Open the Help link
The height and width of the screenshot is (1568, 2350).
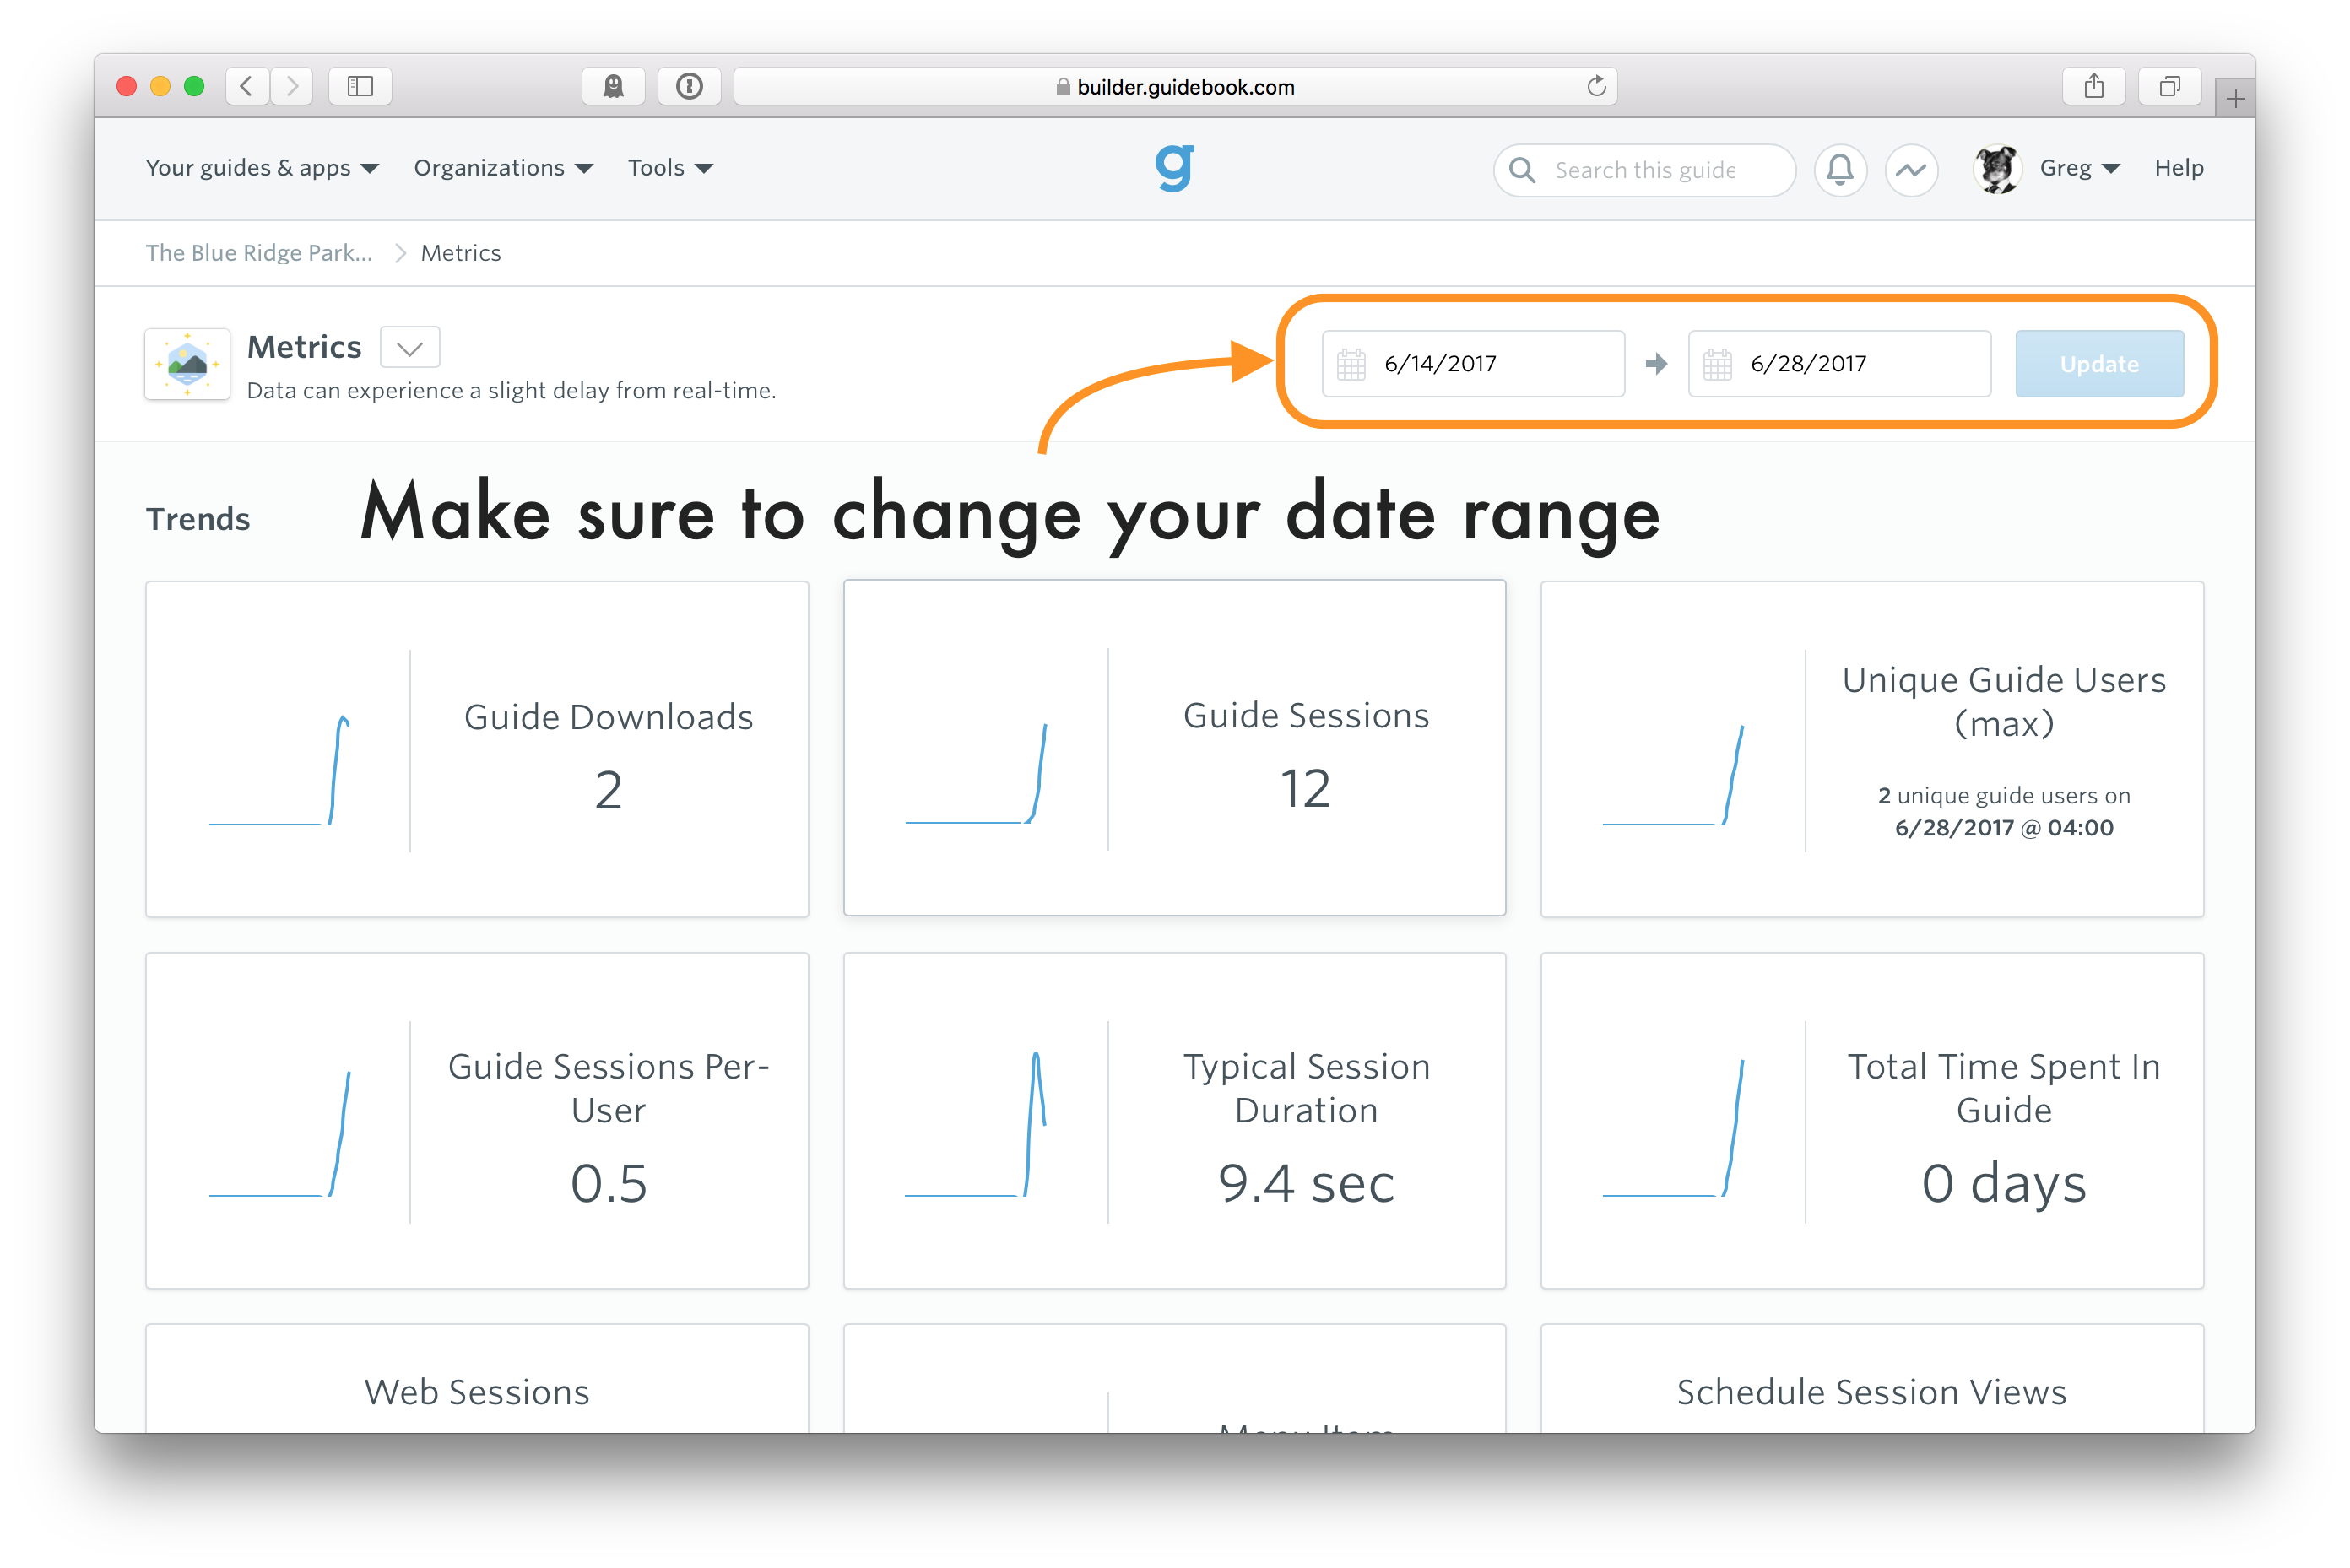(2178, 168)
